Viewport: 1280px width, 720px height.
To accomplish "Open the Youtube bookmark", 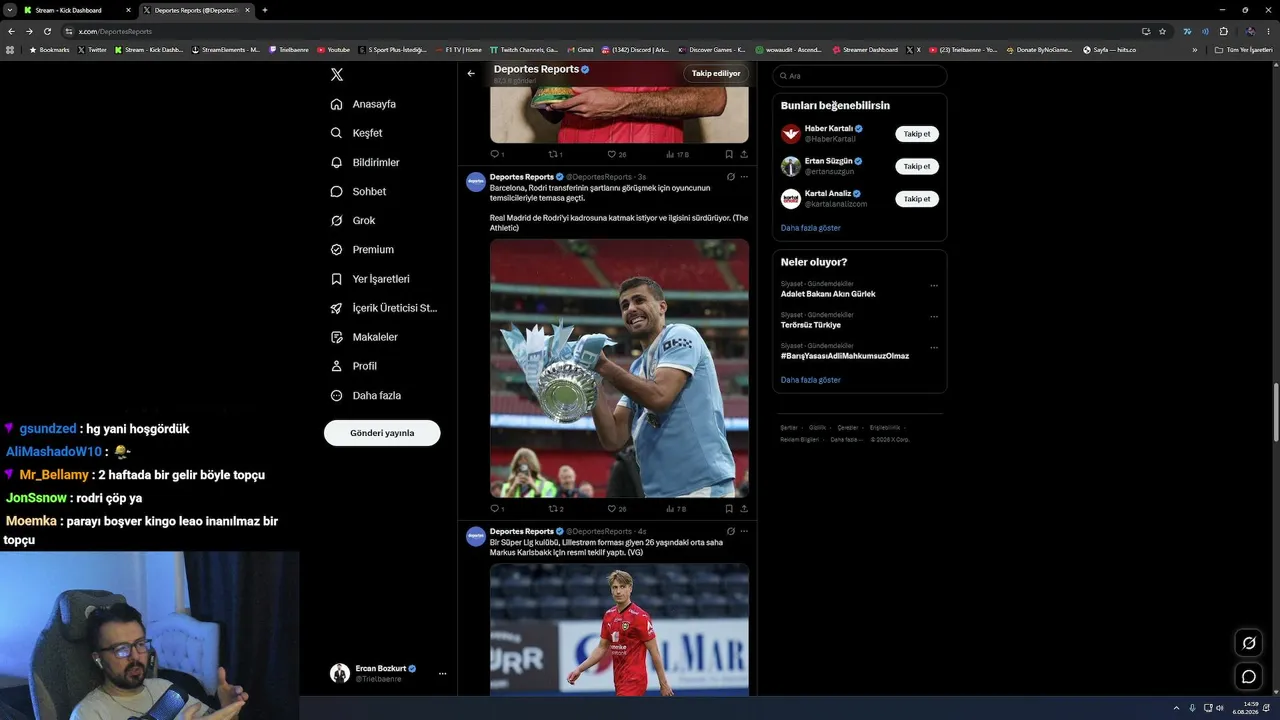I will (x=334, y=49).
